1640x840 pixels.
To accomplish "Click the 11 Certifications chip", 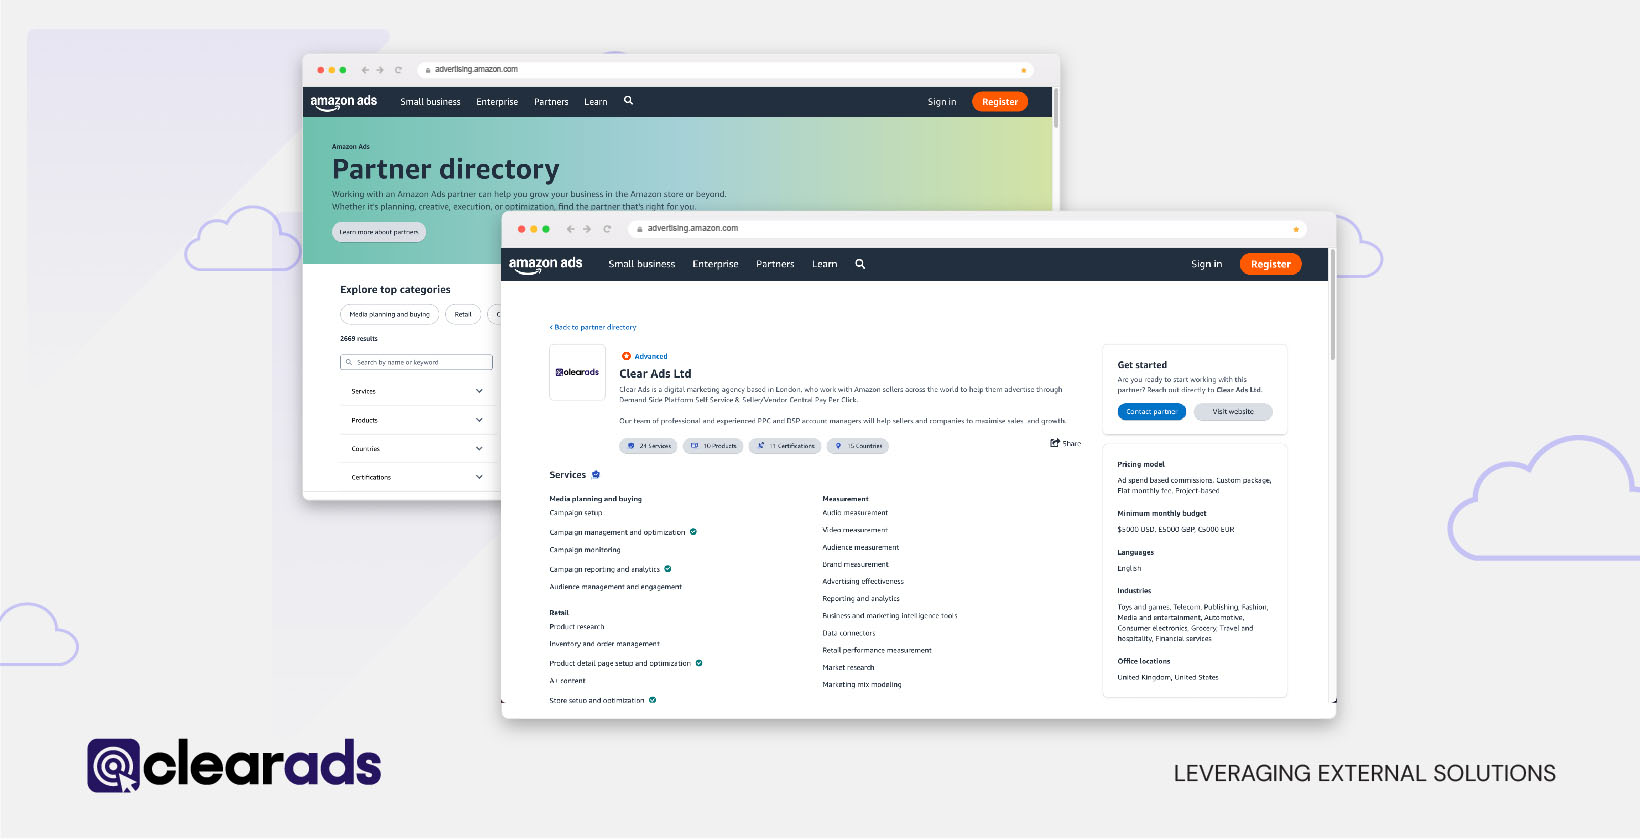I will click(x=785, y=446).
